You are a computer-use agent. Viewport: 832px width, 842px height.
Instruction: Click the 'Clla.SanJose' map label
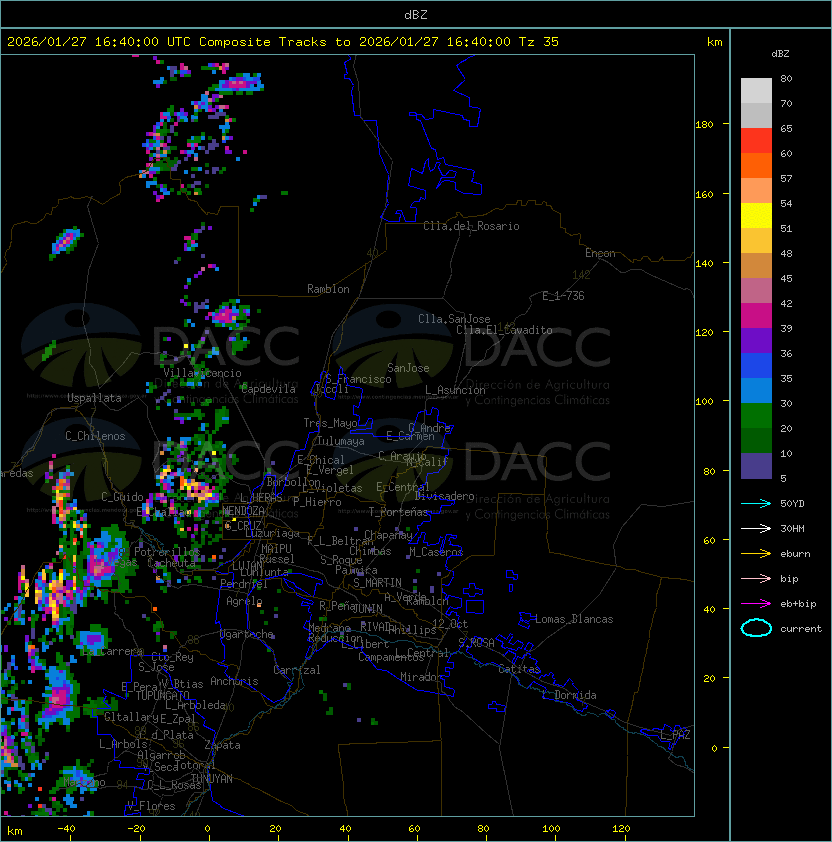(454, 319)
